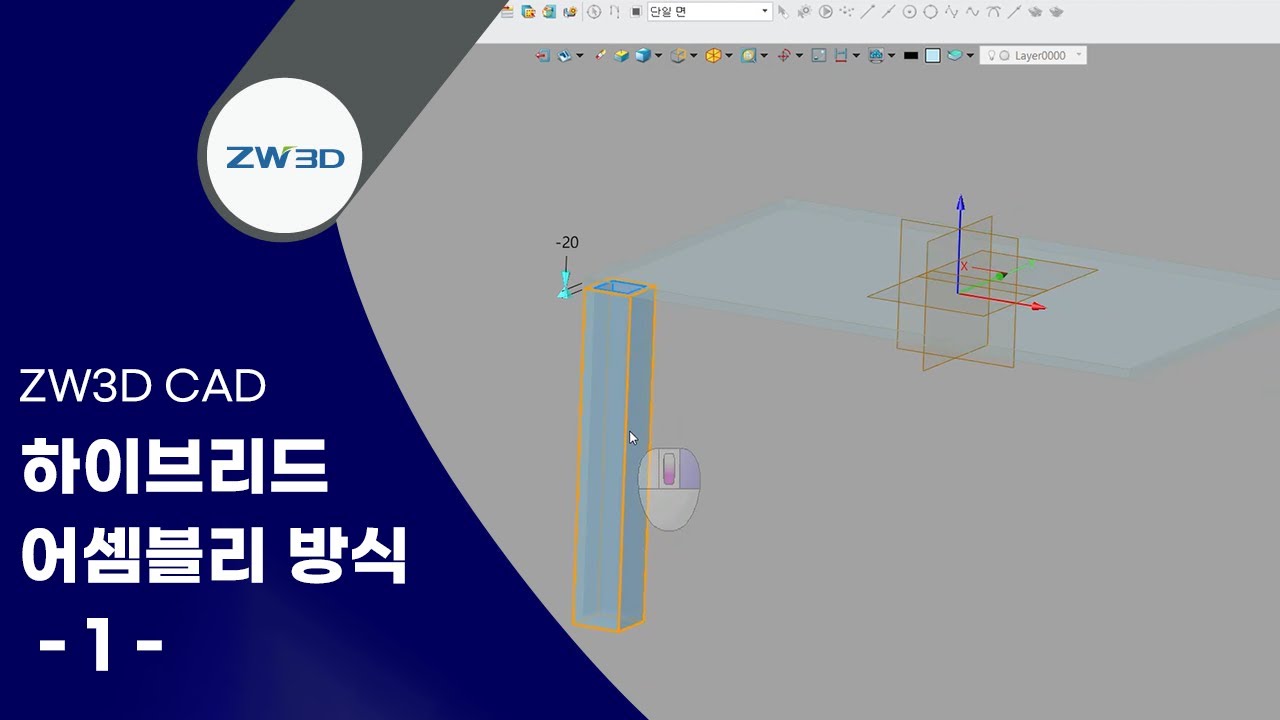Screen dimensions: 1280x720
Task: Click the circled play arrow icon
Action: pos(825,12)
